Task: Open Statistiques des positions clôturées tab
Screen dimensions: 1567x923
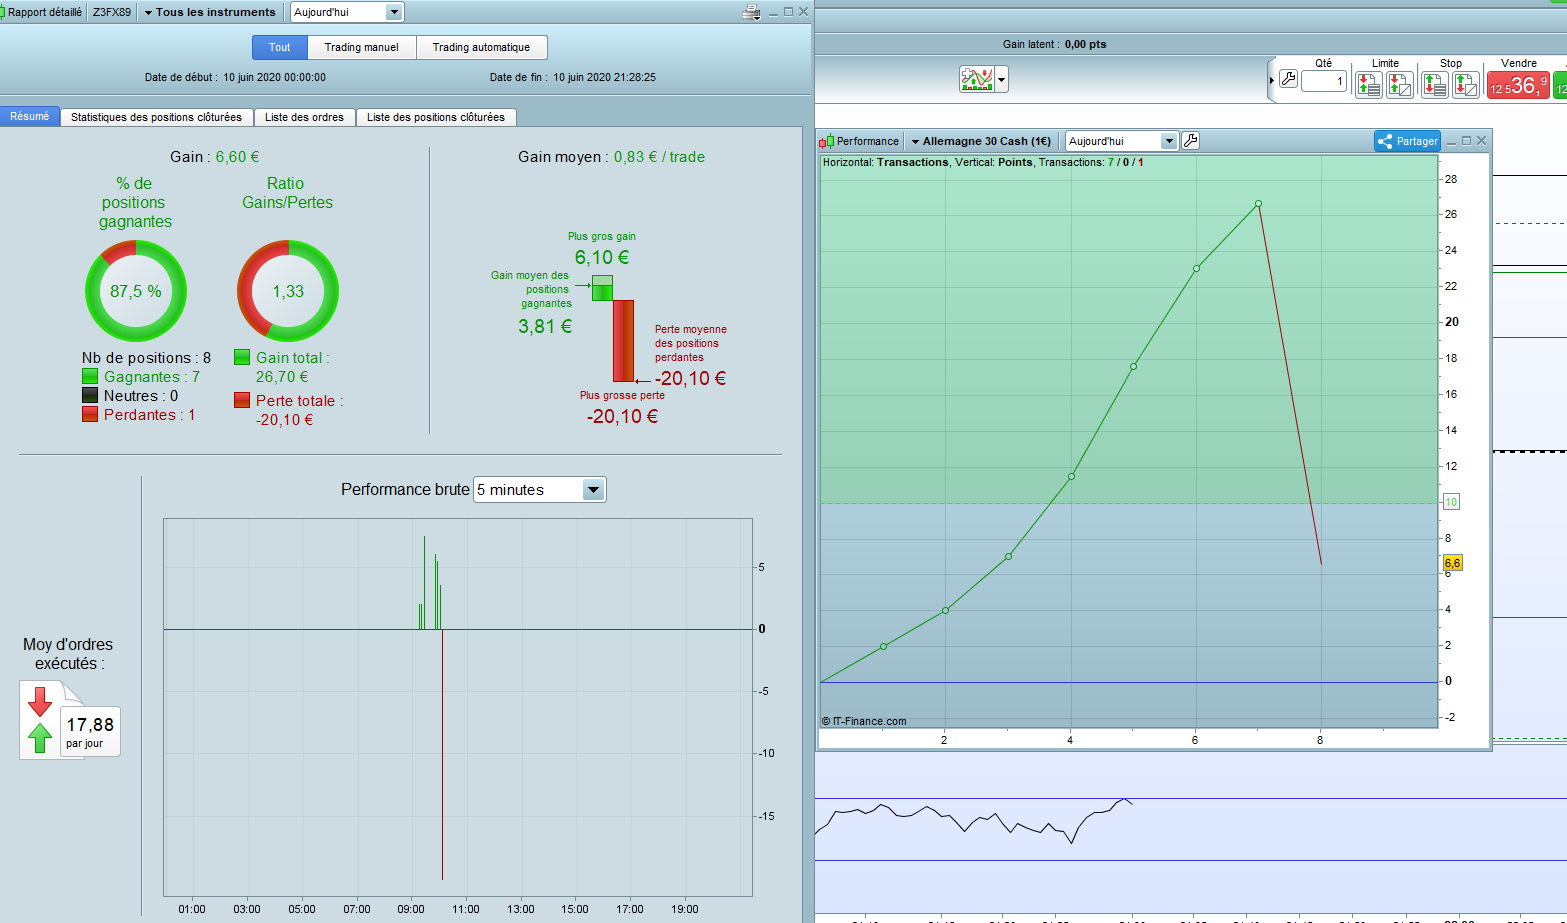Action: pos(156,117)
